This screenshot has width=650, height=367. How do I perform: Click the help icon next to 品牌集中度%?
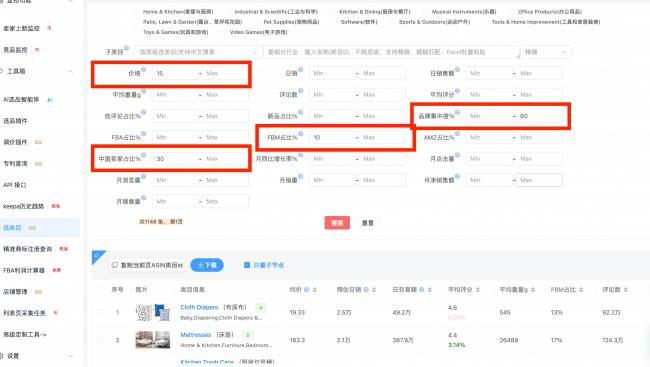(x=457, y=112)
